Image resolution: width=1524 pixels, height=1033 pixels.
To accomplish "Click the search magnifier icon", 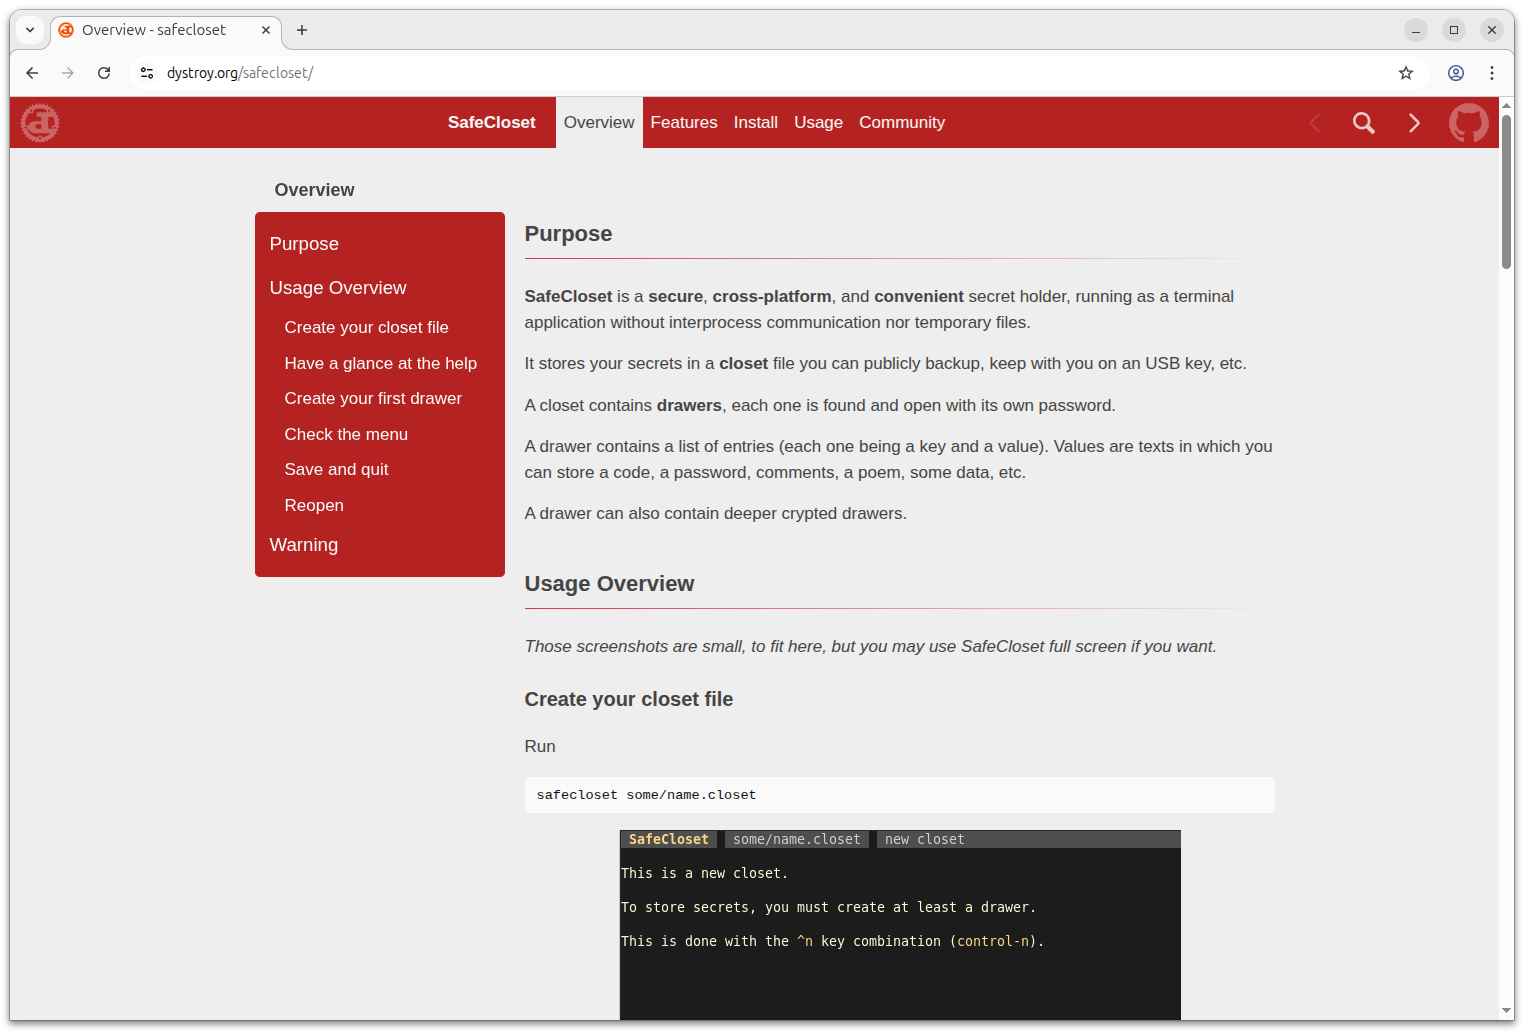I will [x=1363, y=123].
